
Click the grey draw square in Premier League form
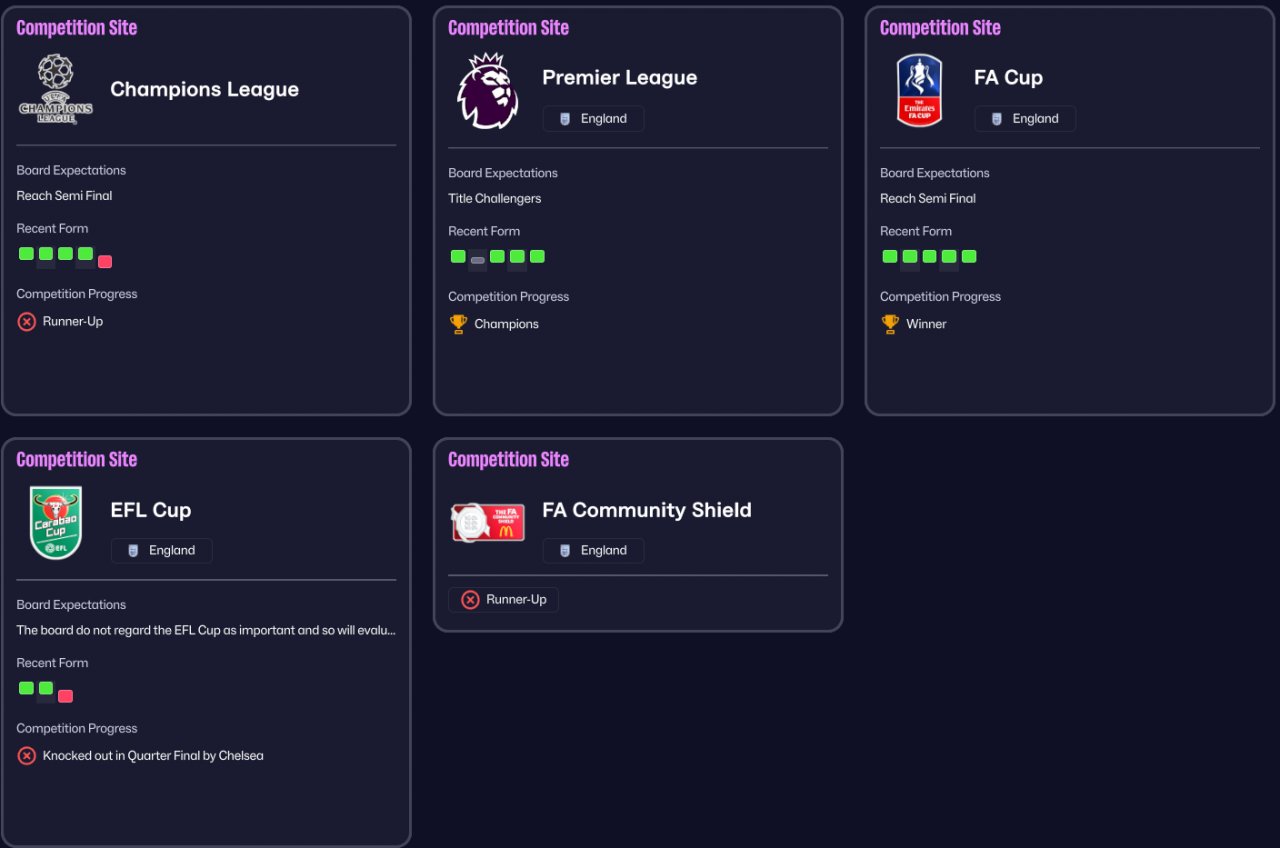pyautogui.click(x=478, y=260)
